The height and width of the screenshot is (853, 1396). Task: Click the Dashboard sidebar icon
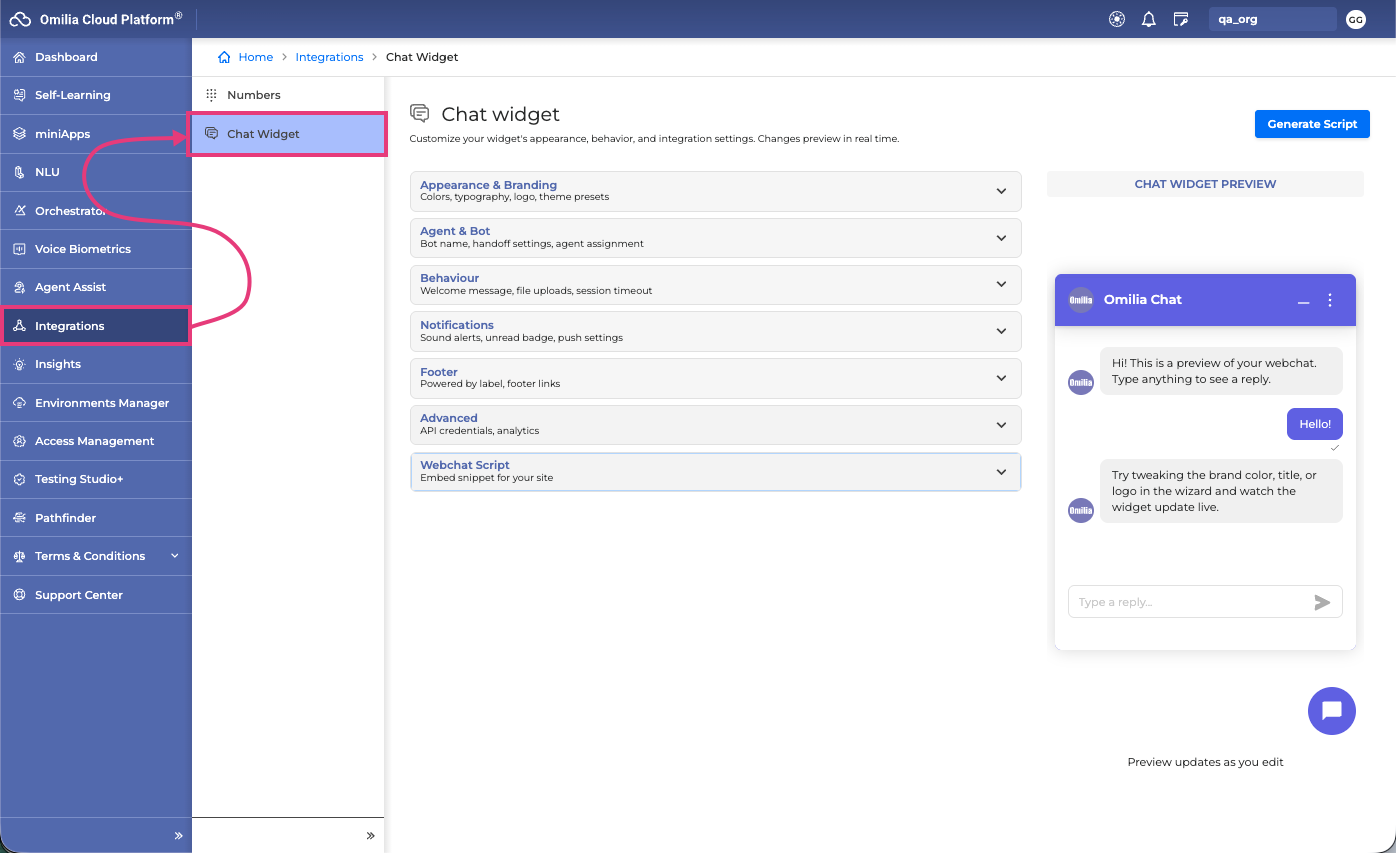click(19, 57)
